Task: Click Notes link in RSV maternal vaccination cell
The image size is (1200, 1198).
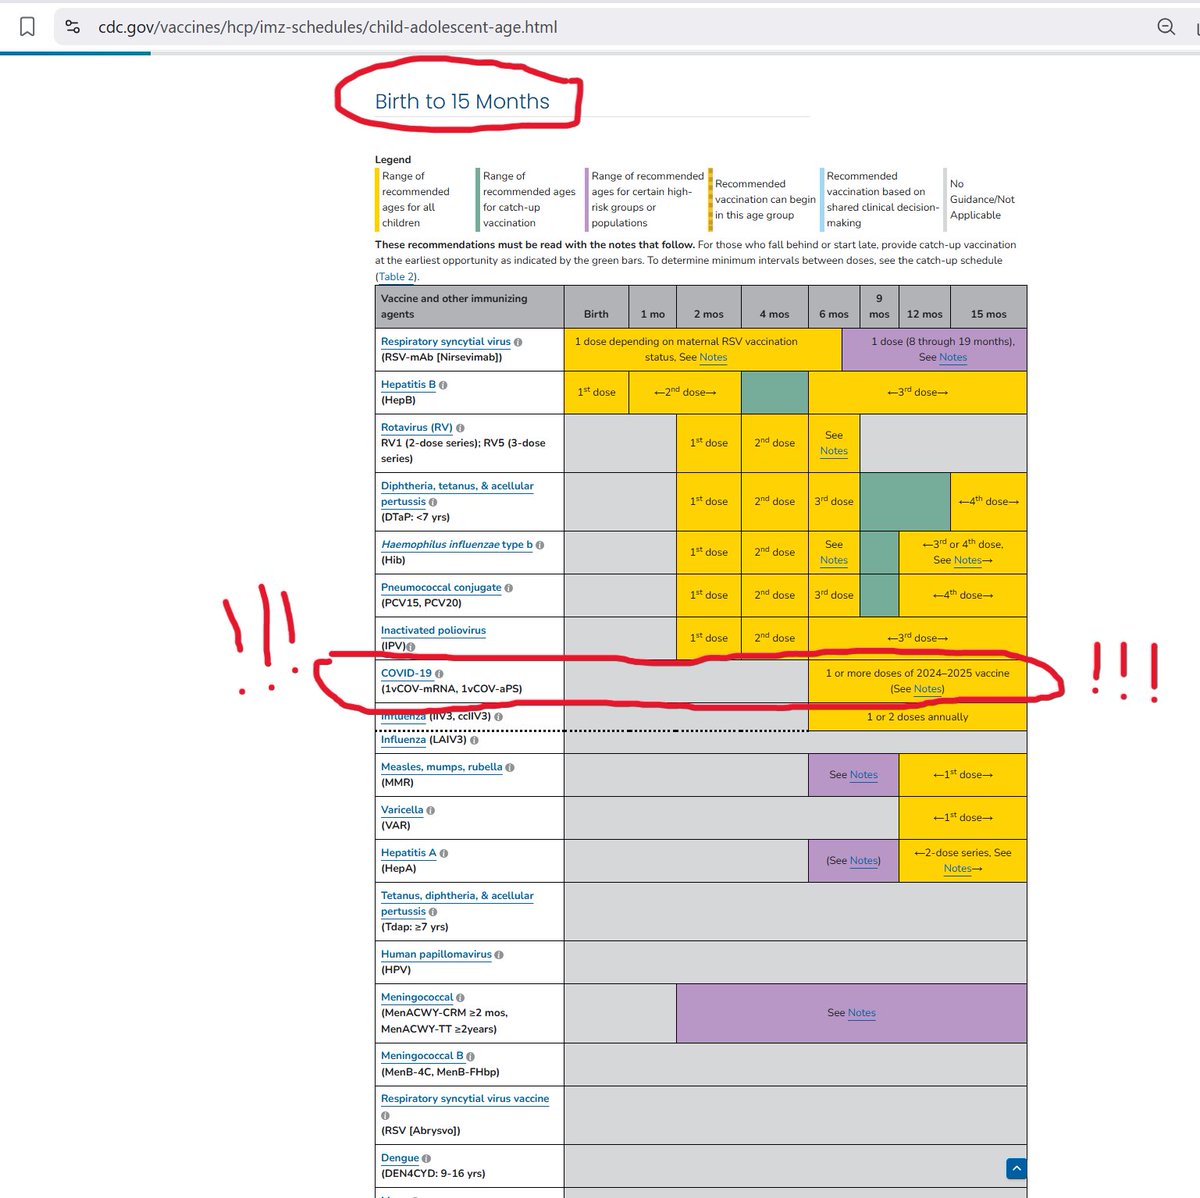Action: point(713,358)
